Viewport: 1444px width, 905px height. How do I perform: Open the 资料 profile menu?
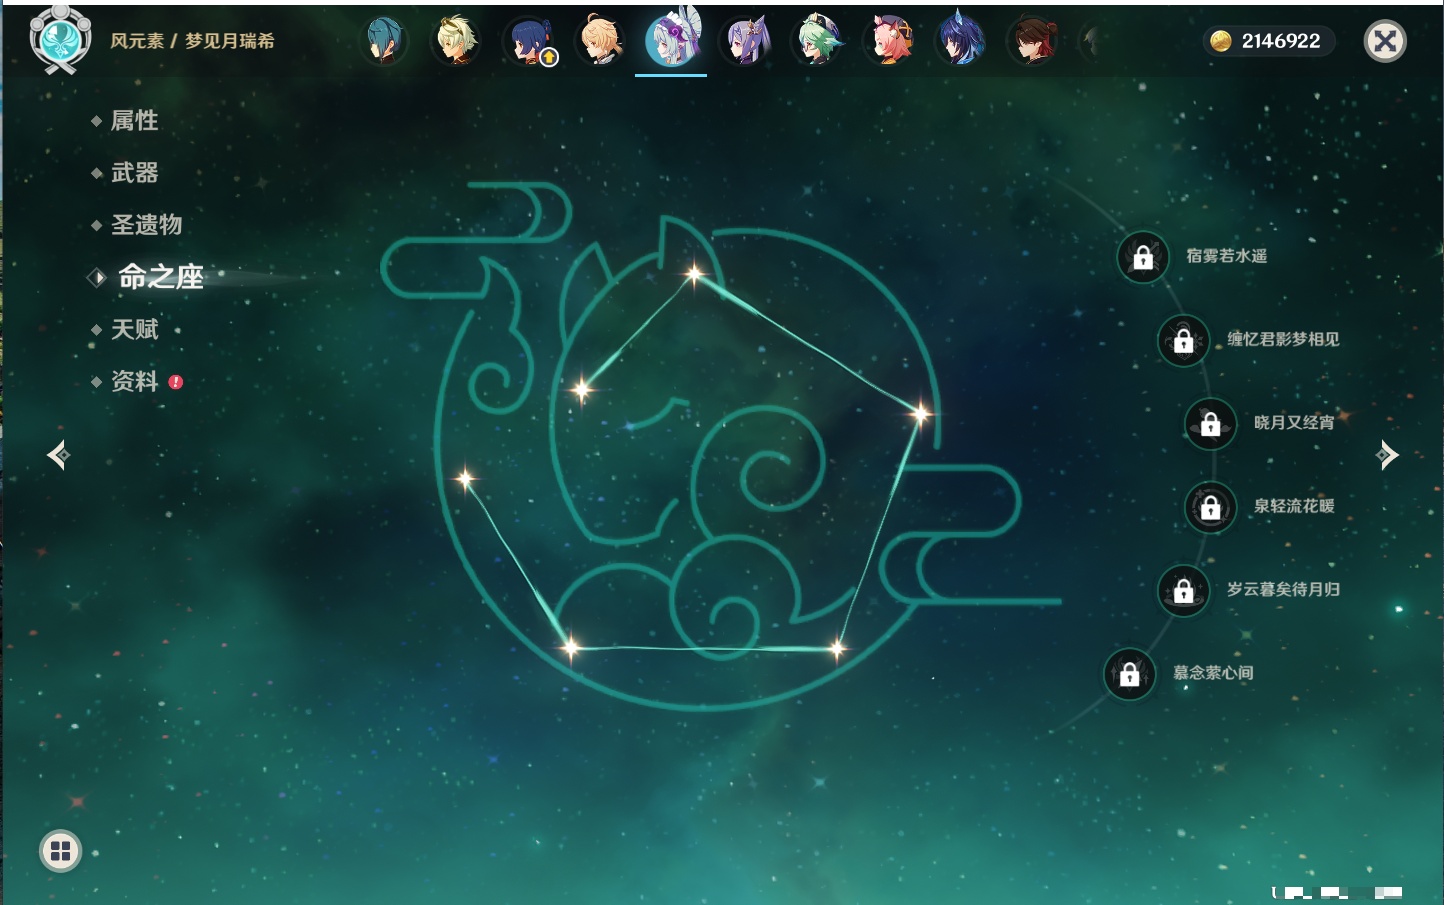pyautogui.click(x=137, y=381)
